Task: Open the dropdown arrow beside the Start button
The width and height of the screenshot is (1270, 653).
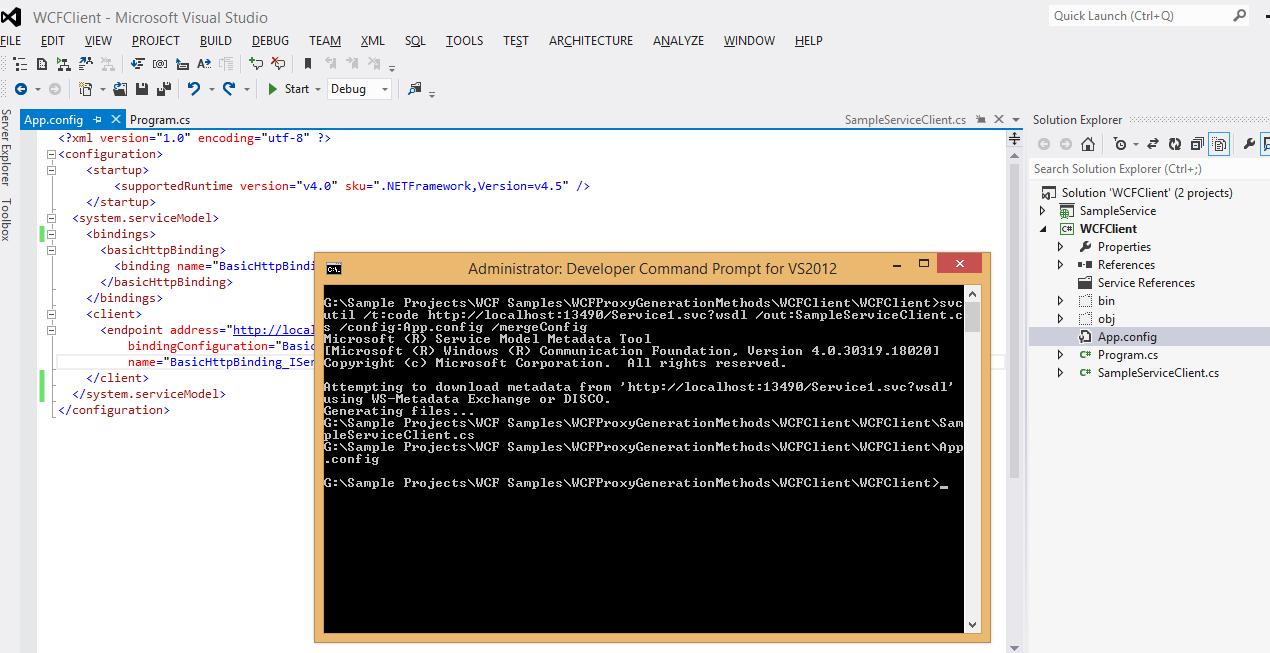Action: click(318, 89)
